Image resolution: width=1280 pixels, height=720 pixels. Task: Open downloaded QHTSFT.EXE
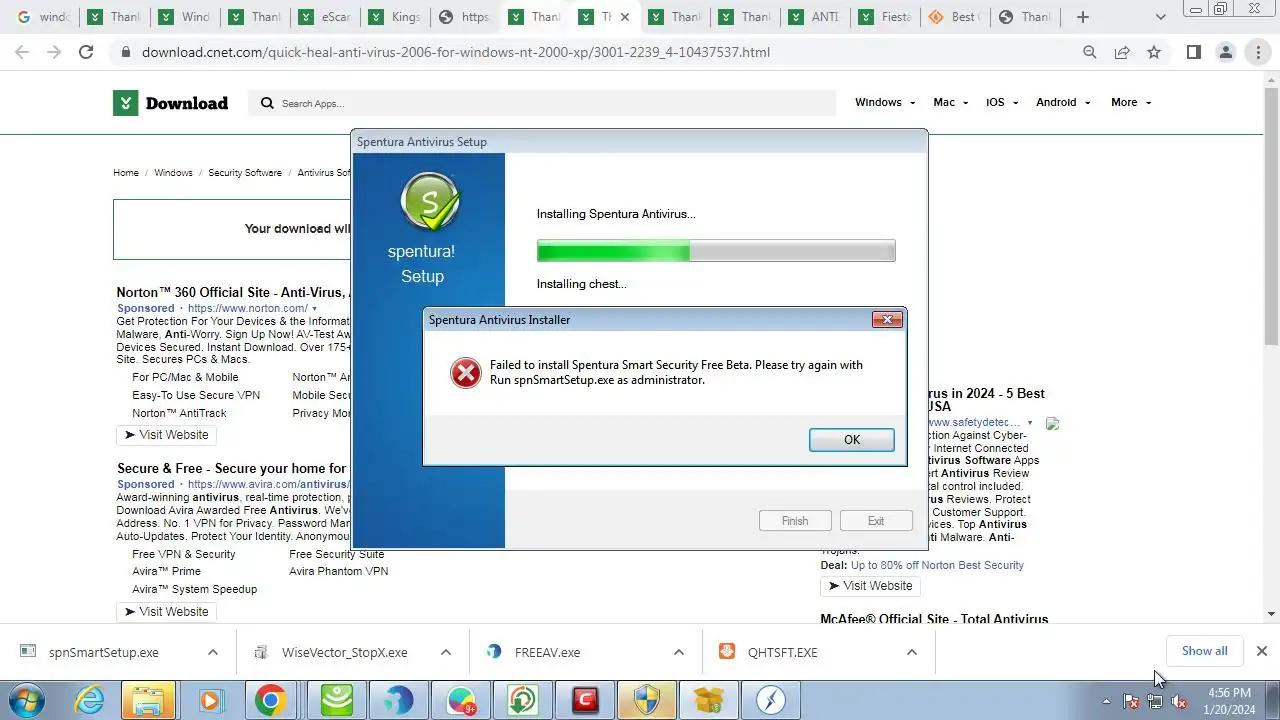tap(782, 652)
